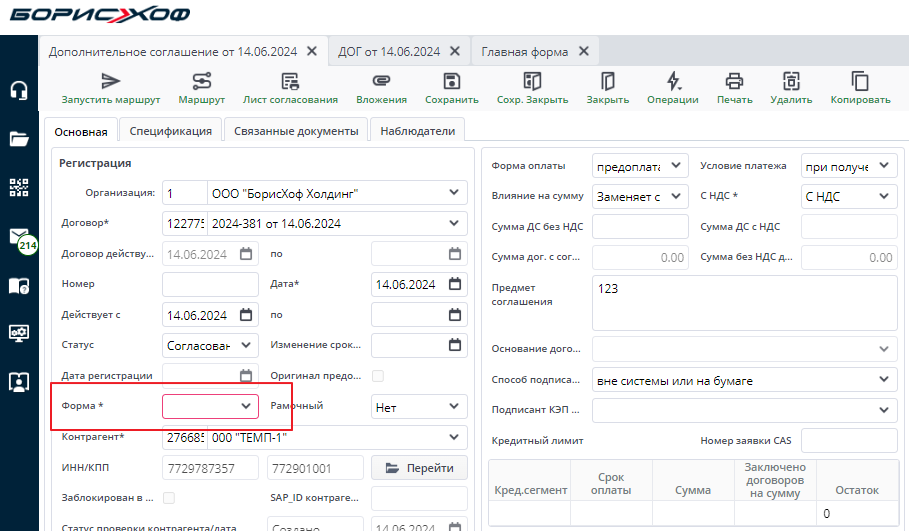Open Лист согласования approval sheet
Screen dimensions: 909x531
coord(290,82)
